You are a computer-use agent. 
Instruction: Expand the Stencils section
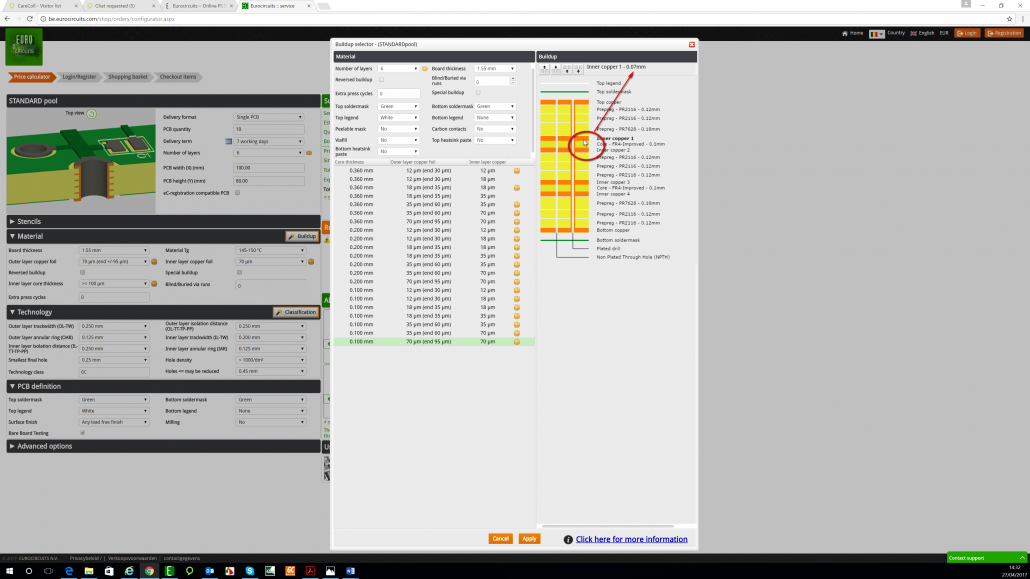point(164,221)
